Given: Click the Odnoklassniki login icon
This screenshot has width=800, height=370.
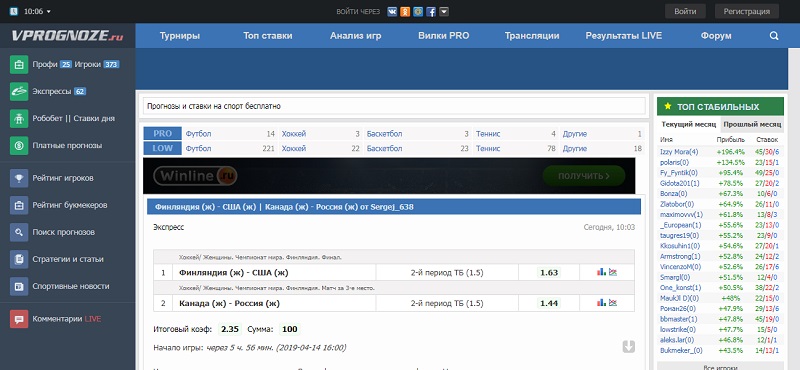Looking at the screenshot, I should click(x=405, y=11).
